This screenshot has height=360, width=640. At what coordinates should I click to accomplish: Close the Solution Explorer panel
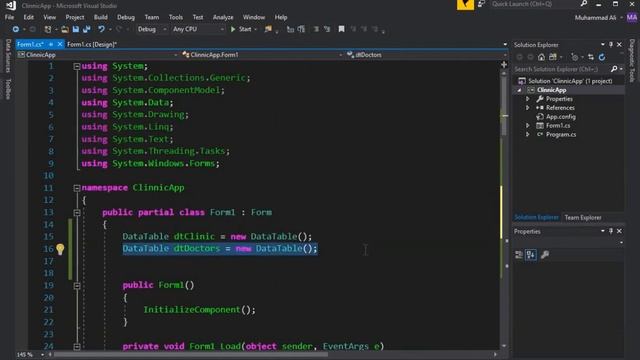click(619, 44)
